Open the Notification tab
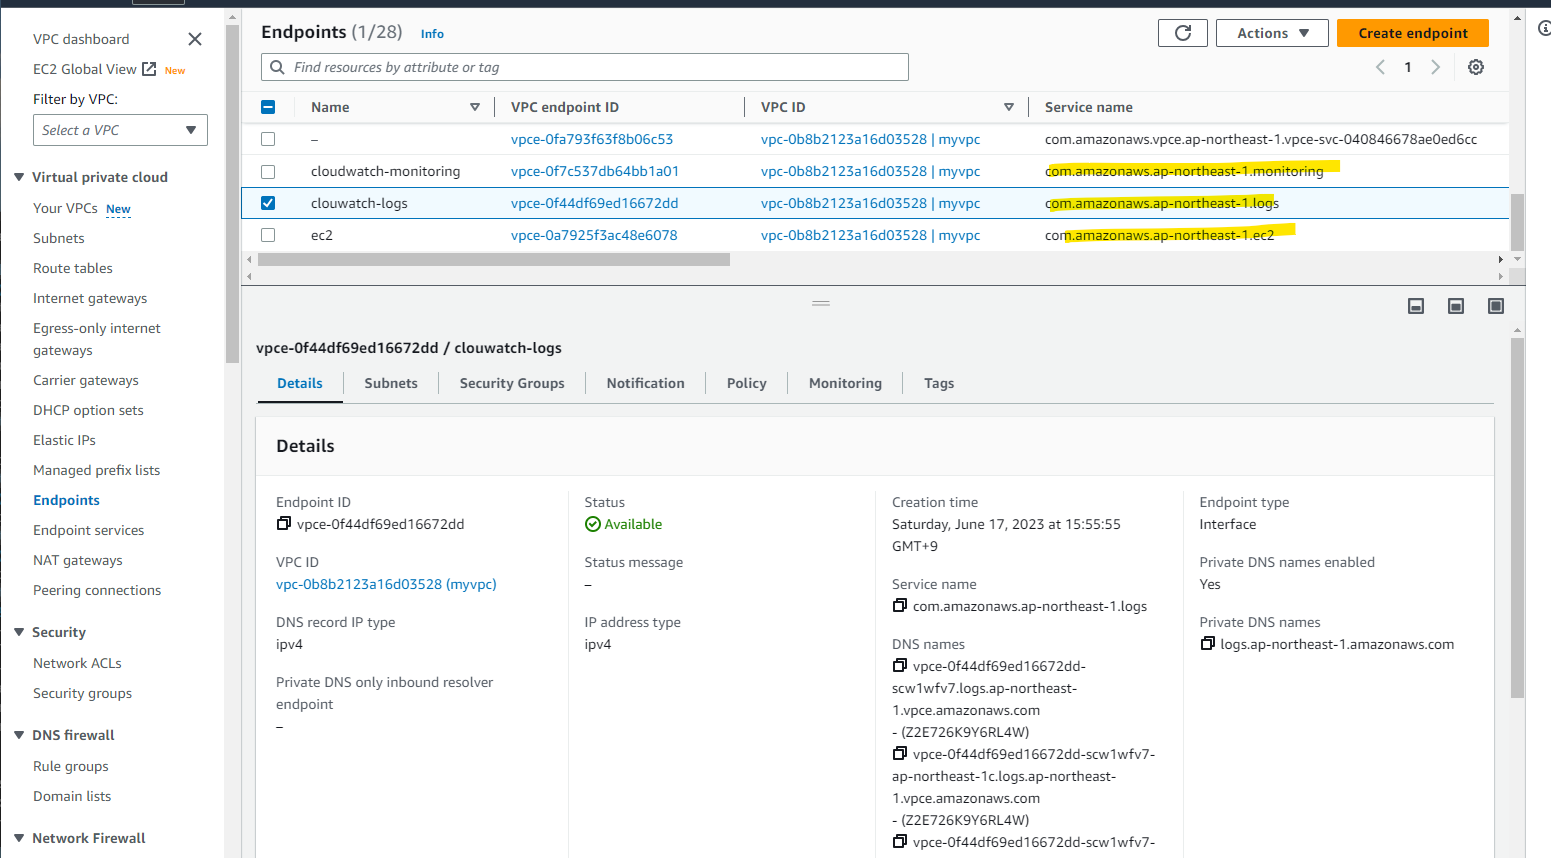The height and width of the screenshot is (858, 1551). pos(646,383)
